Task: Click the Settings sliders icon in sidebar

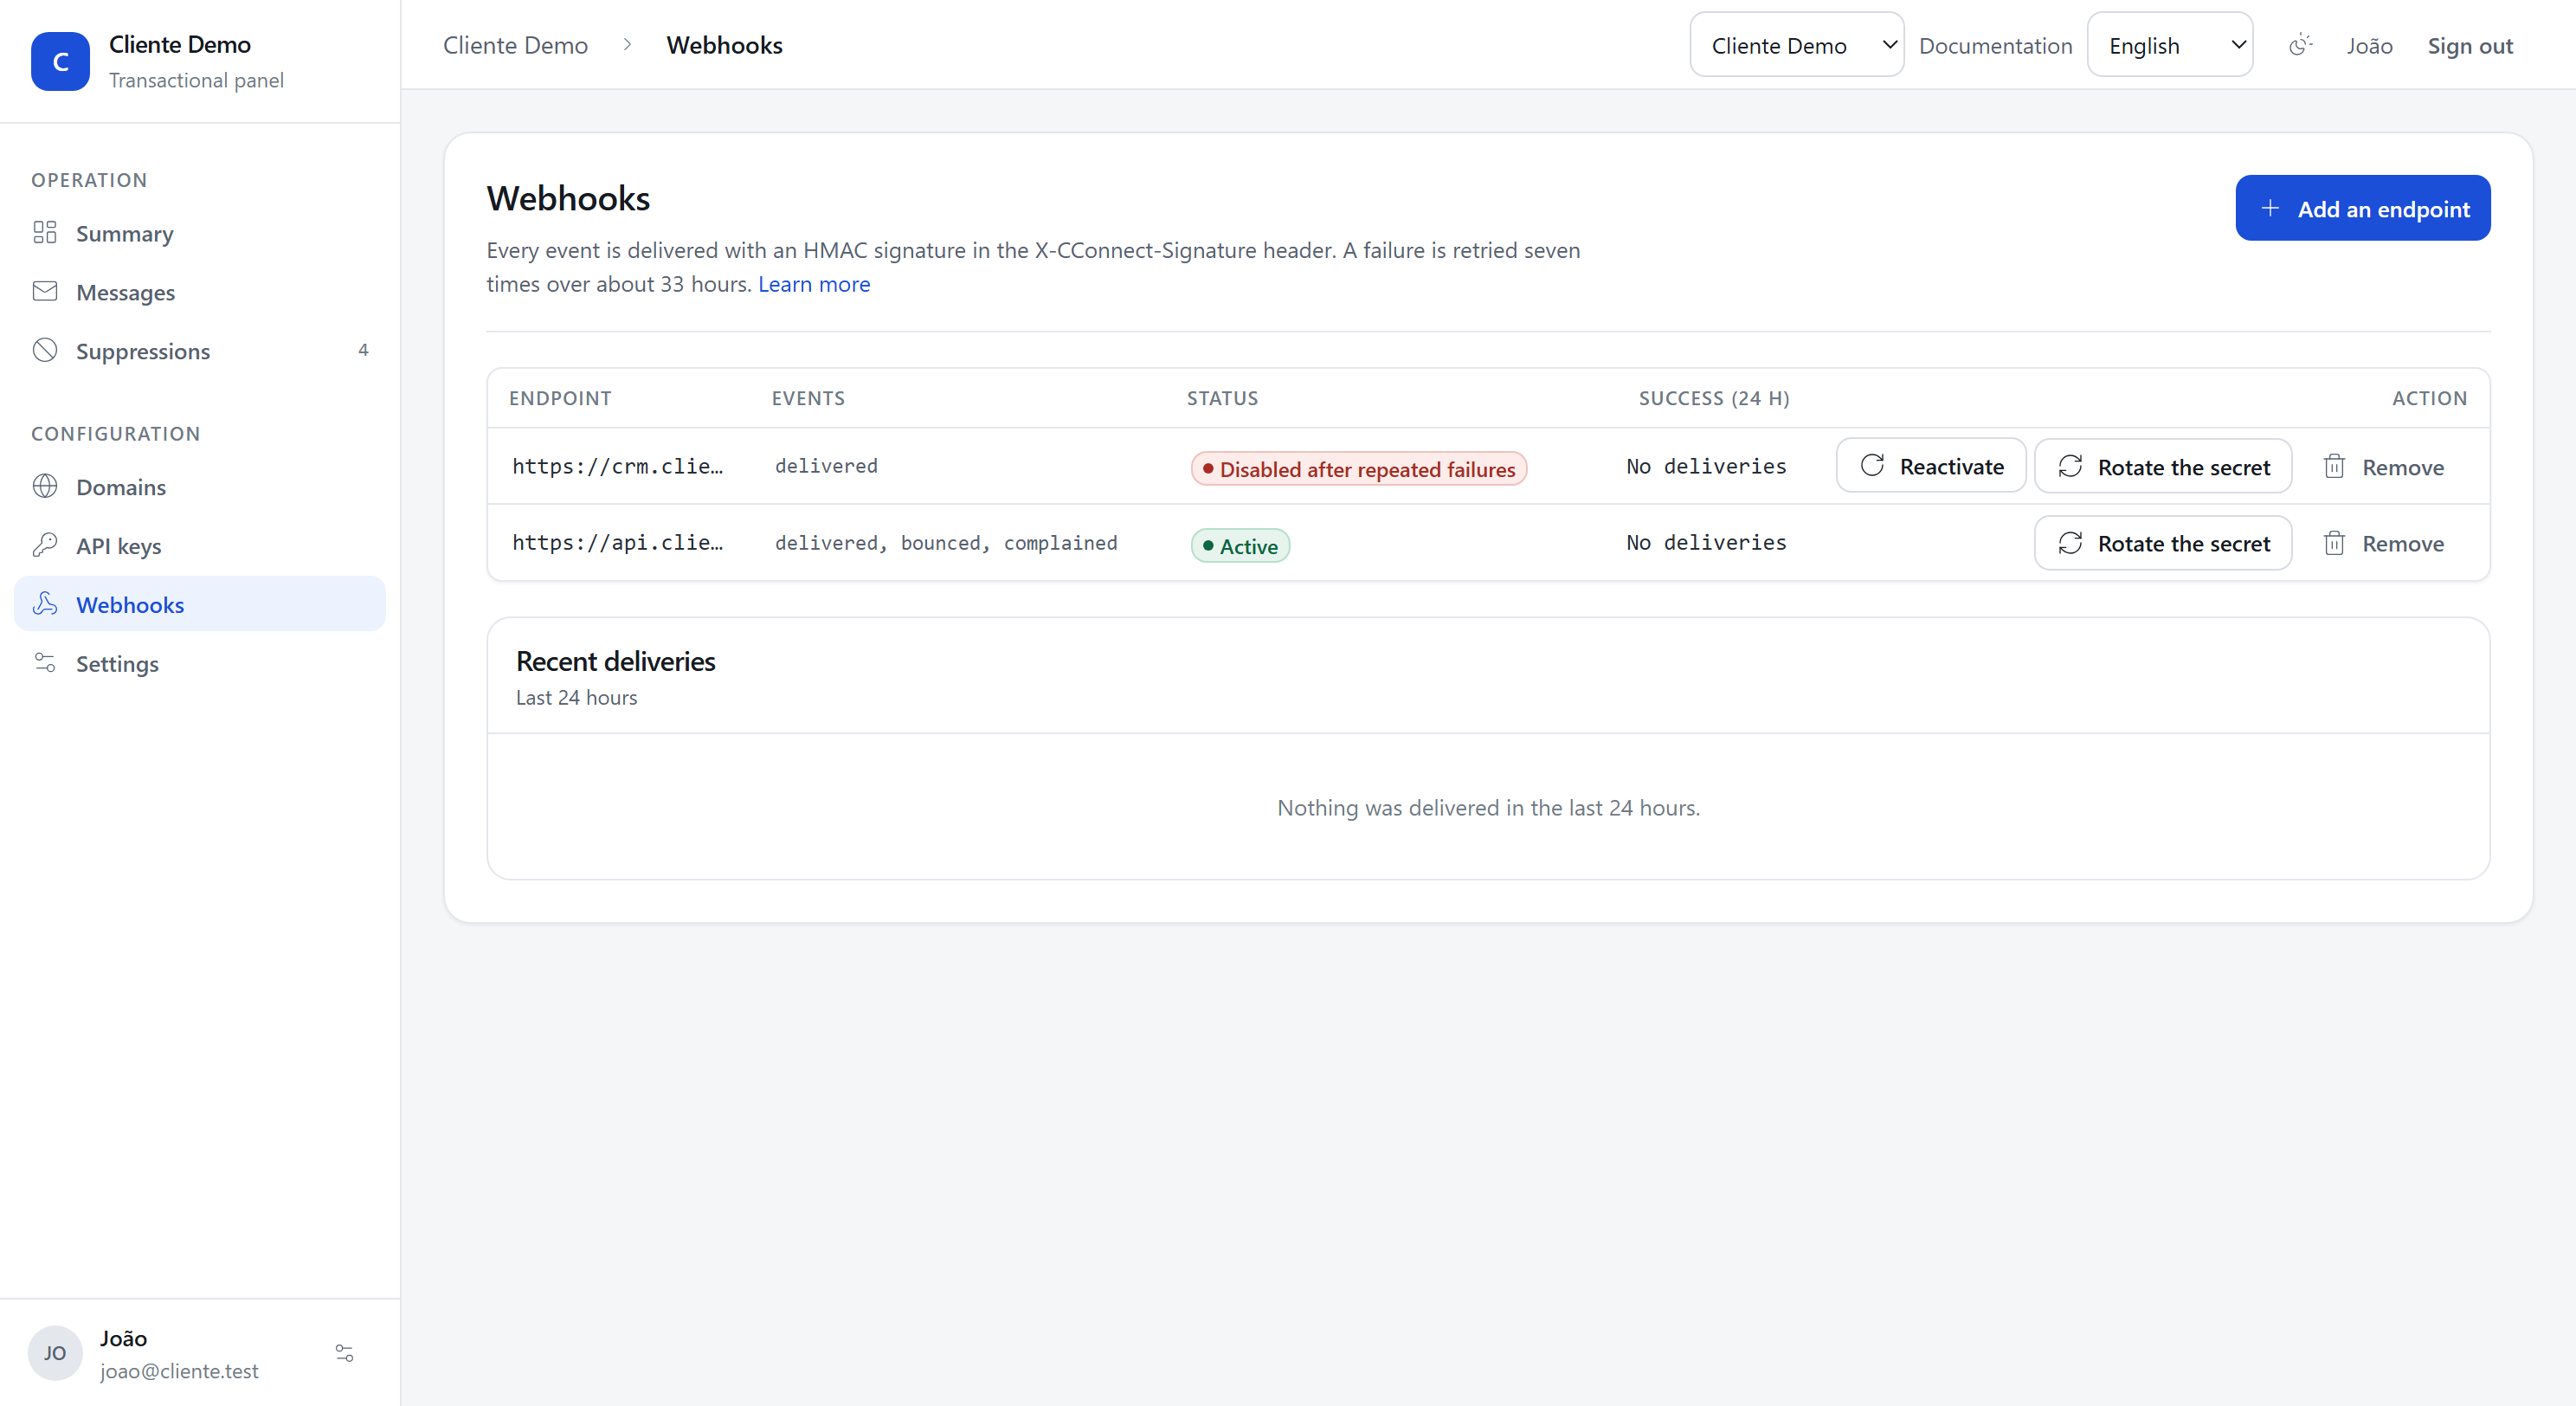Action: (x=45, y=662)
